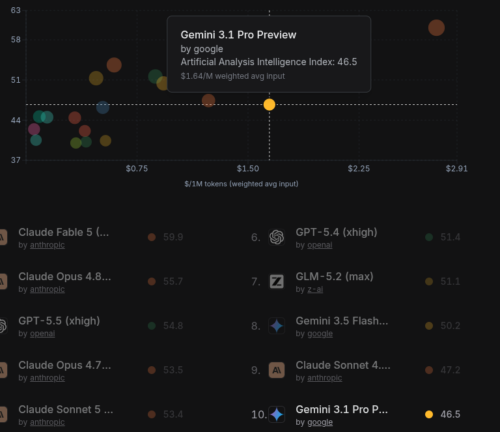The height and width of the screenshot is (432, 500).
Task: Click the 59.9 score value
Action: tap(173, 237)
